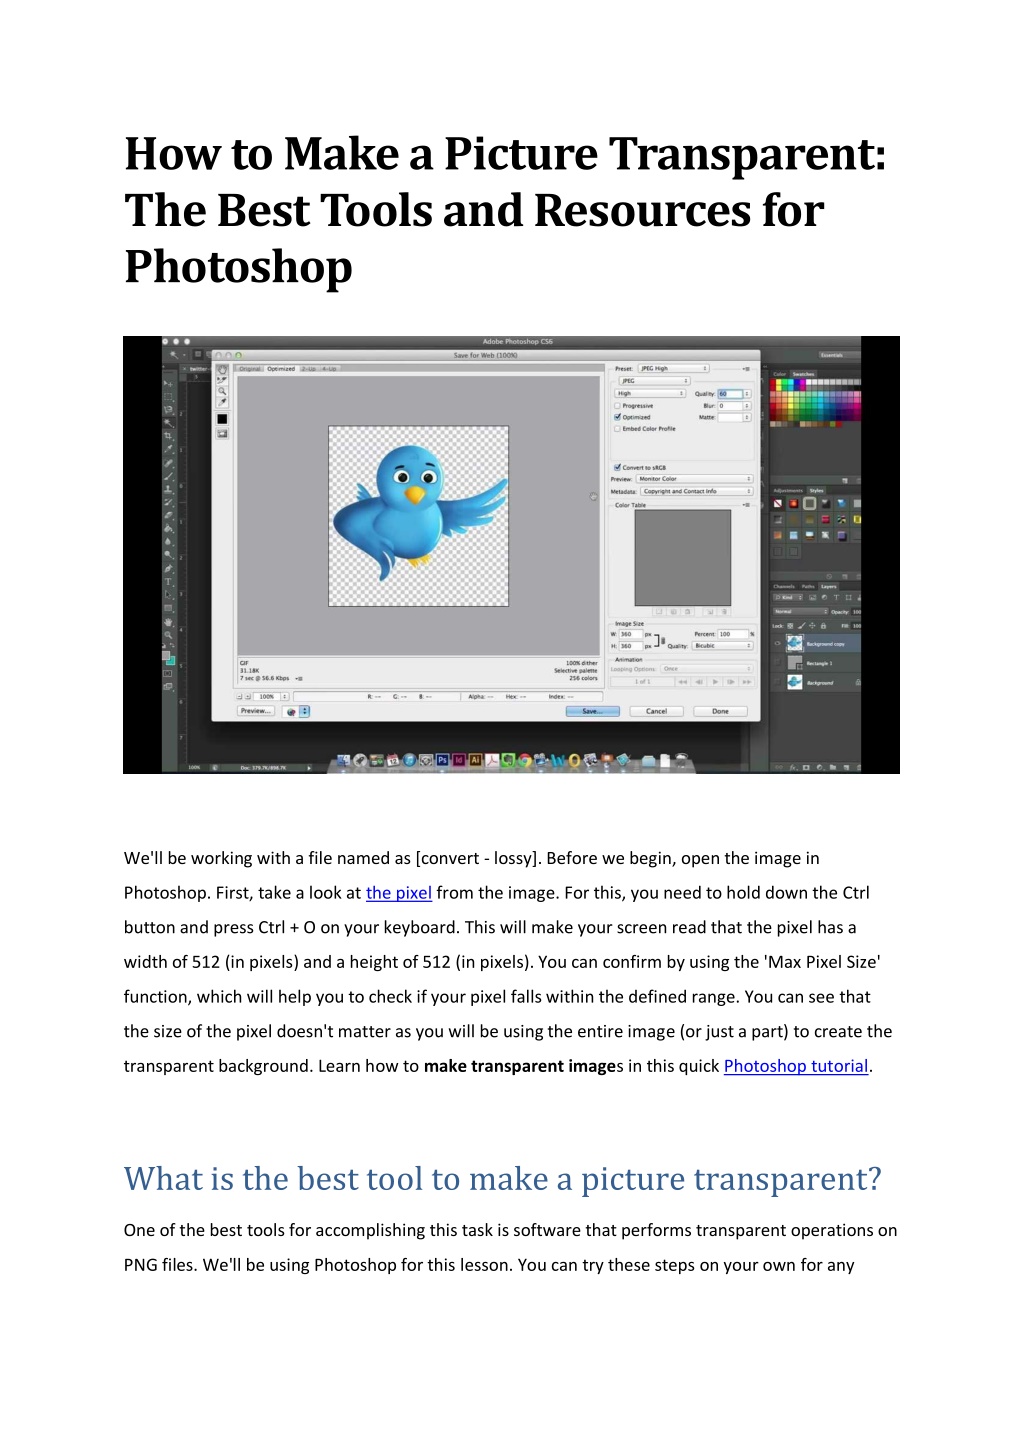The width and height of the screenshot is (1023, 1448).
Task: Open Photoshop from the macOS dock
Action: point(442,761)
